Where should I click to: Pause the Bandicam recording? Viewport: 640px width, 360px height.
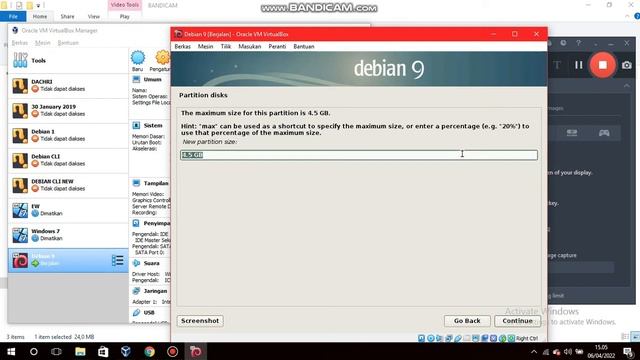pos(579,65)
